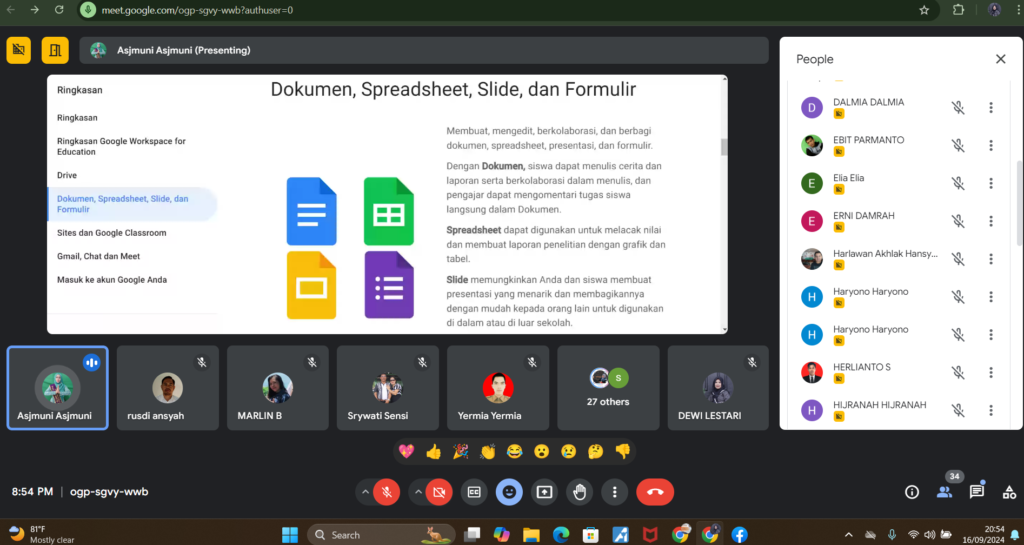
Task: Click the green Google Sheets icon
Action: point(389,211)
